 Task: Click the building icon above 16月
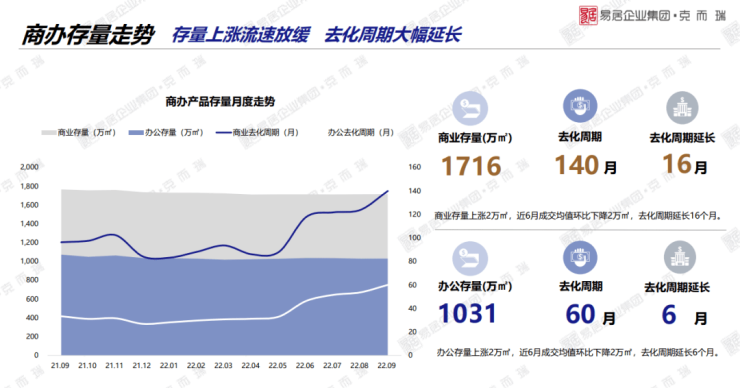[x=682, y=107]
